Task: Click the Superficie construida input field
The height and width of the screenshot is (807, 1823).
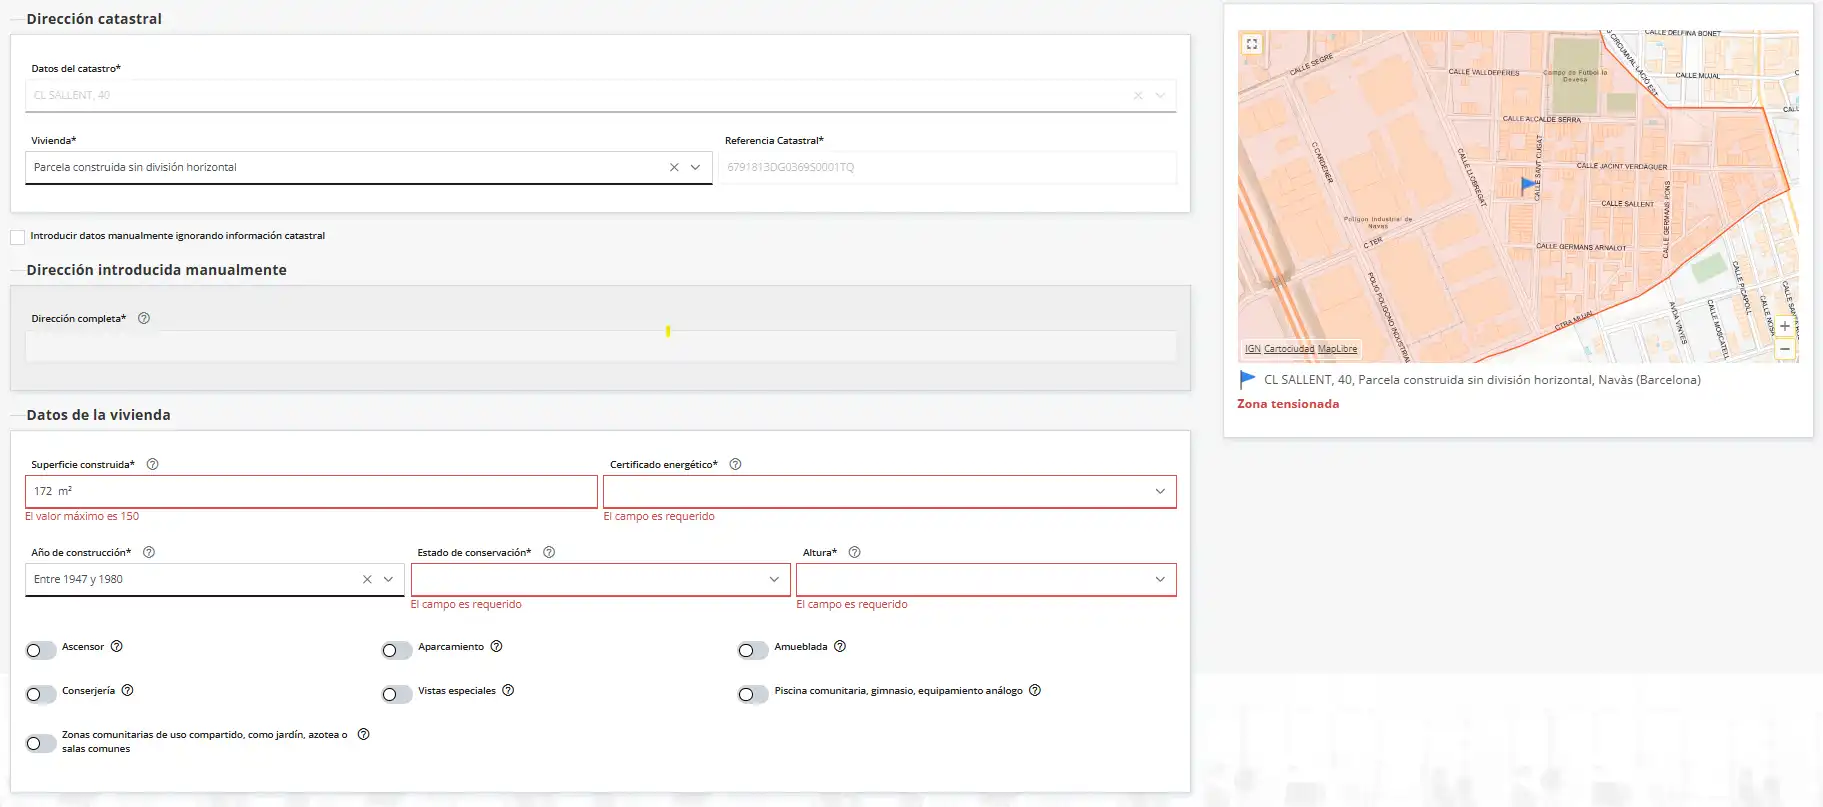Action: coord(311,492)
